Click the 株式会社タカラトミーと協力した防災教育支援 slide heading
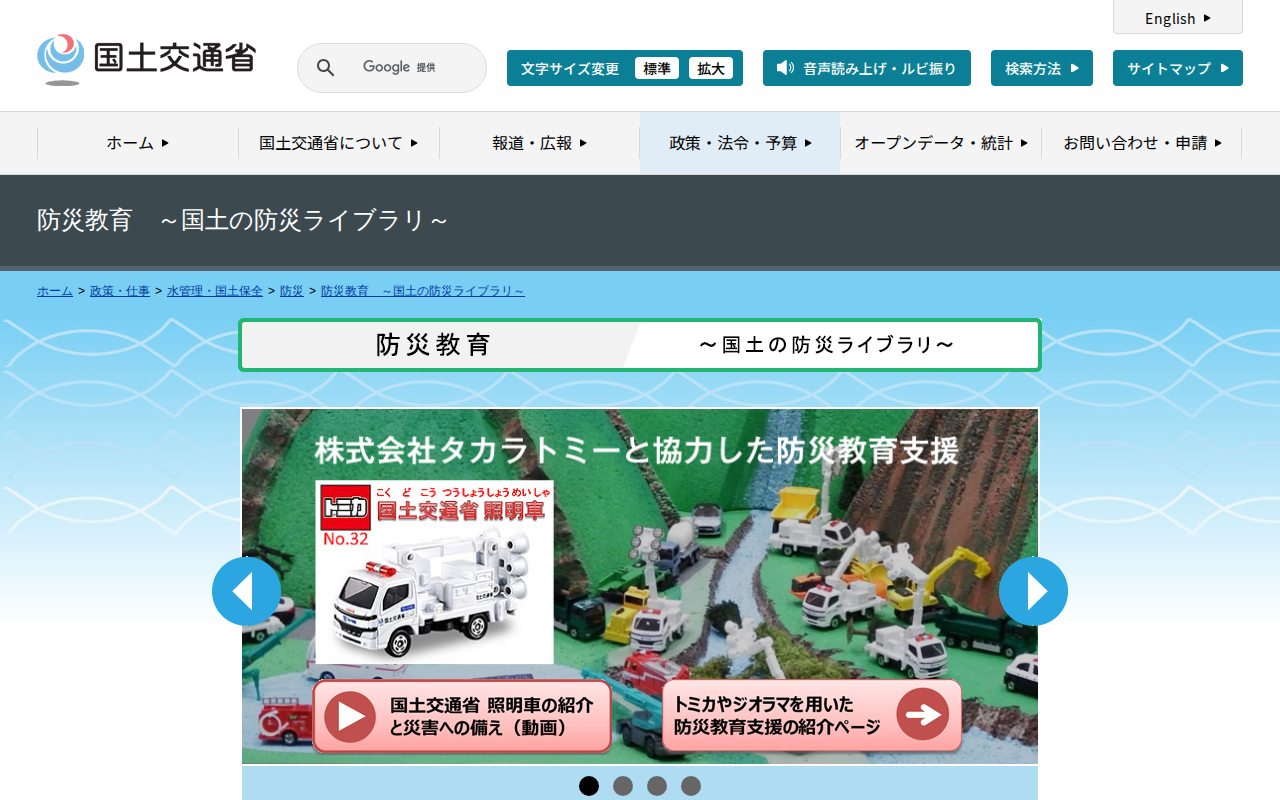 [x=637, y=450]
